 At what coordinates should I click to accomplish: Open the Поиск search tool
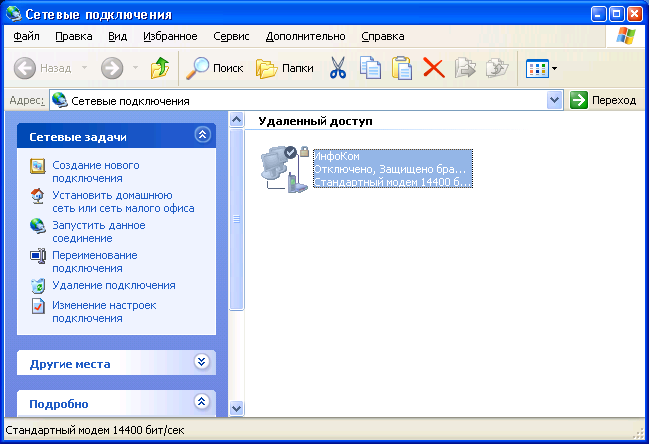point(214,68)
